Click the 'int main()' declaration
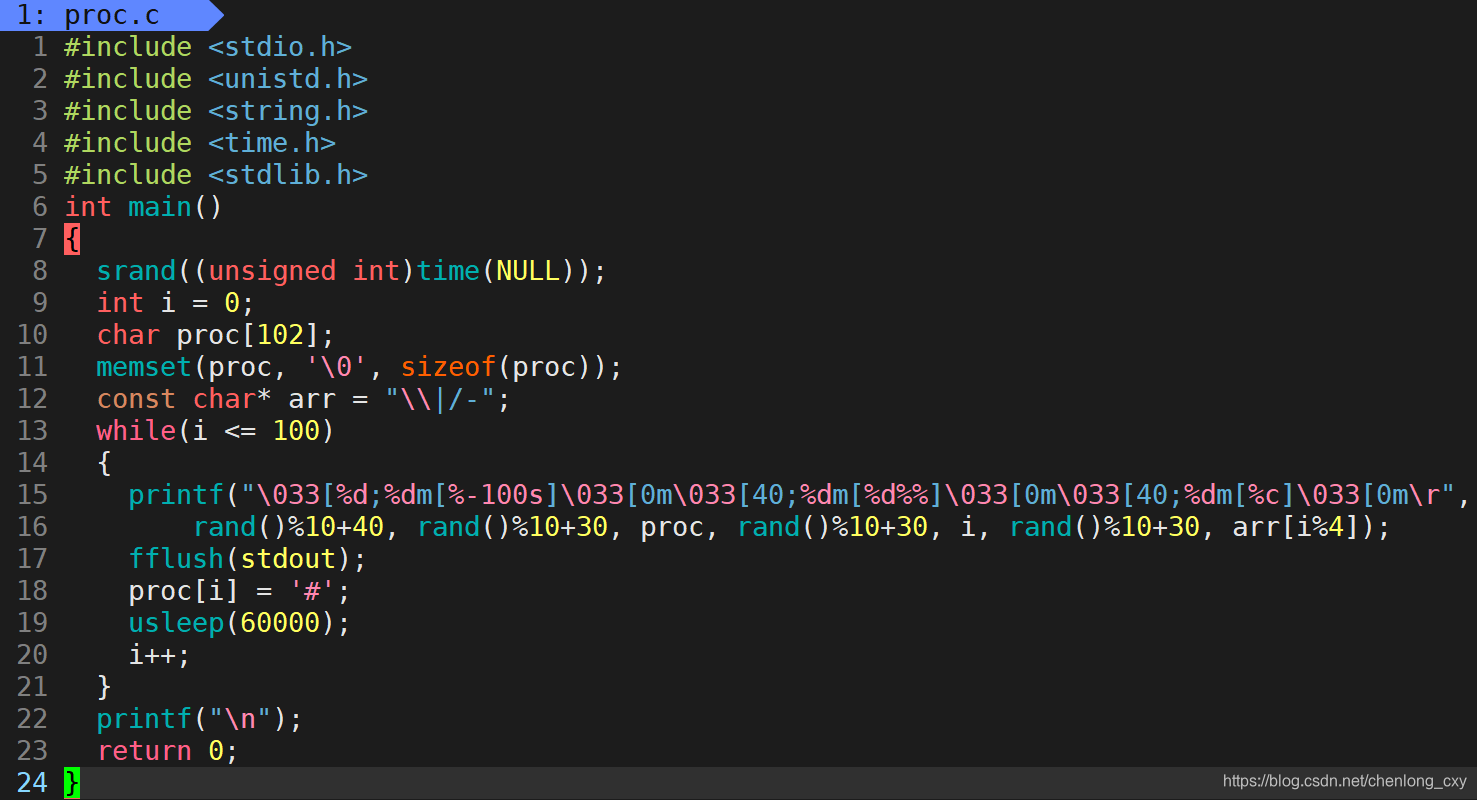The height and width of the screenshot is (800, 1477). point(143,207)
